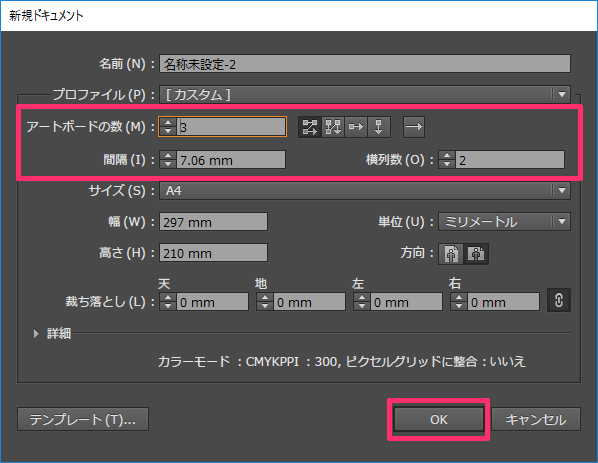This screenshot has width=598, height=463.
Task: Choose the arrange by column layout icon
Action: coord(379,127)
